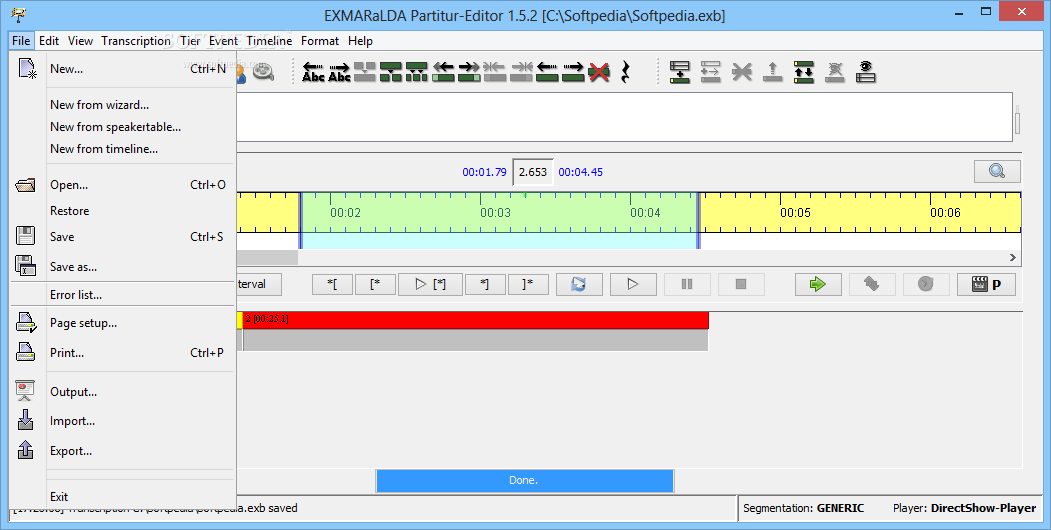
Task: Click the blue 00:04.45 selection end time
Action: pos(580,172)
